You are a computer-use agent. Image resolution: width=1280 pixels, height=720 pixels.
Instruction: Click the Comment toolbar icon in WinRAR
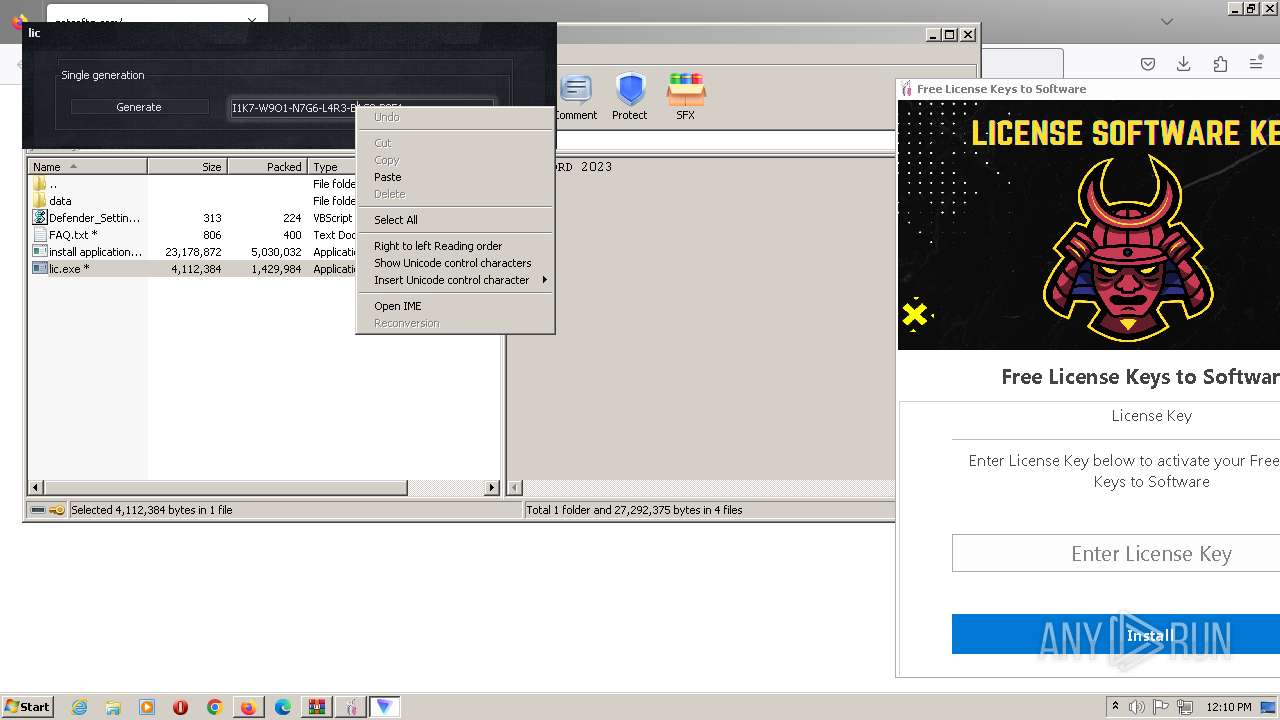point(576,97)
